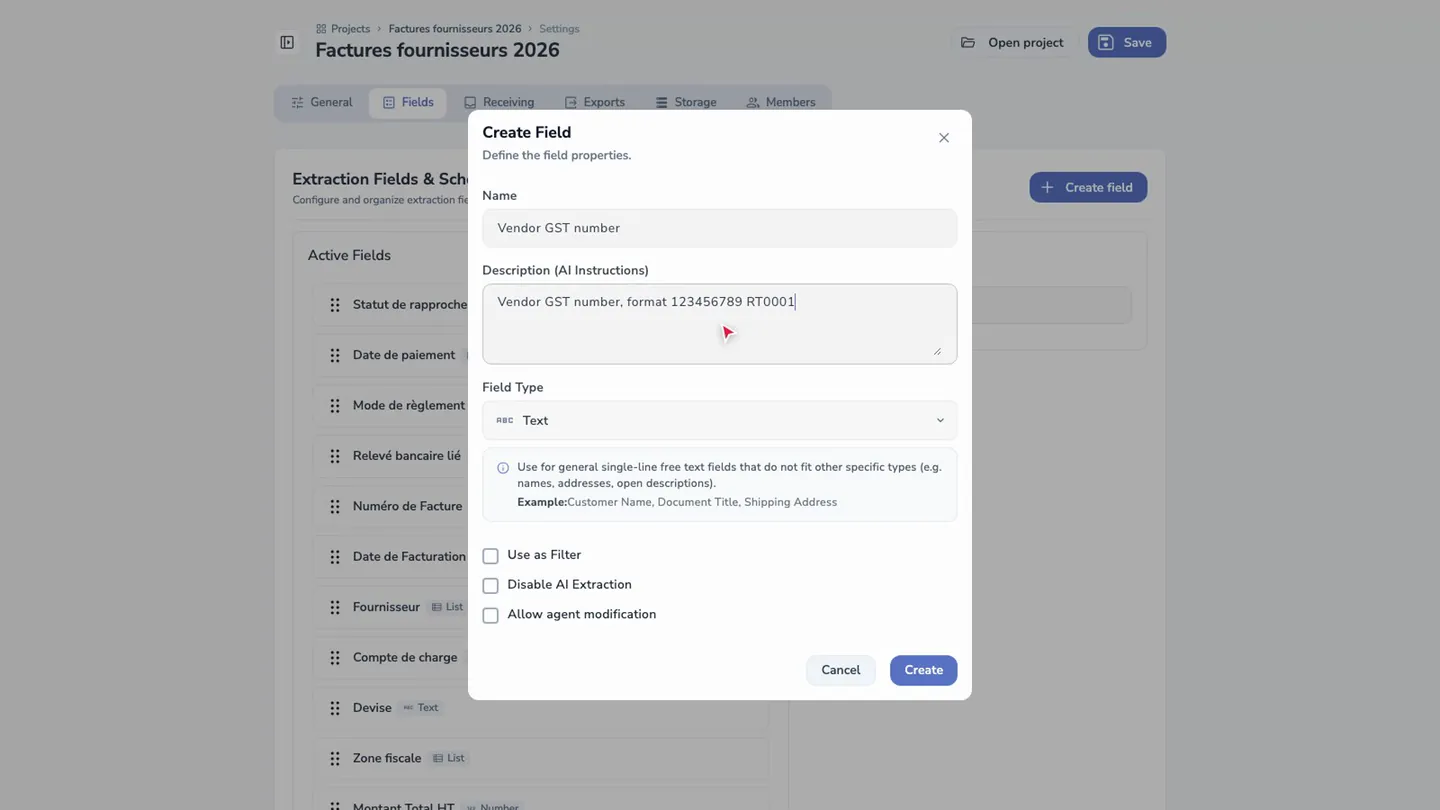Viewport: 1440px width, 810px height.
Task: Select the Fields tab
Action: point(408,103)
